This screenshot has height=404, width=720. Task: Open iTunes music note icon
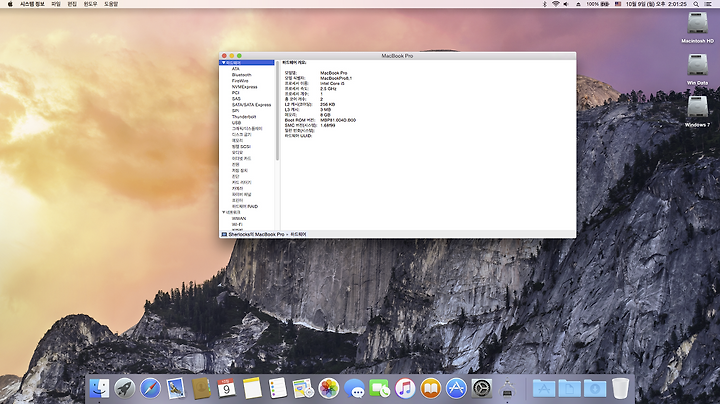tap(405, 388)
